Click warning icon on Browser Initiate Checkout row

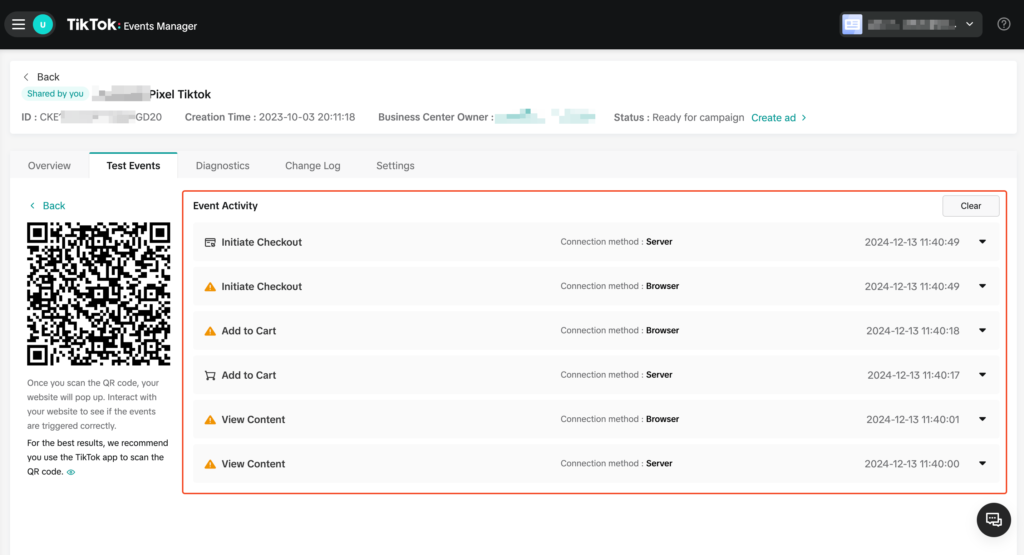point(210,287)
